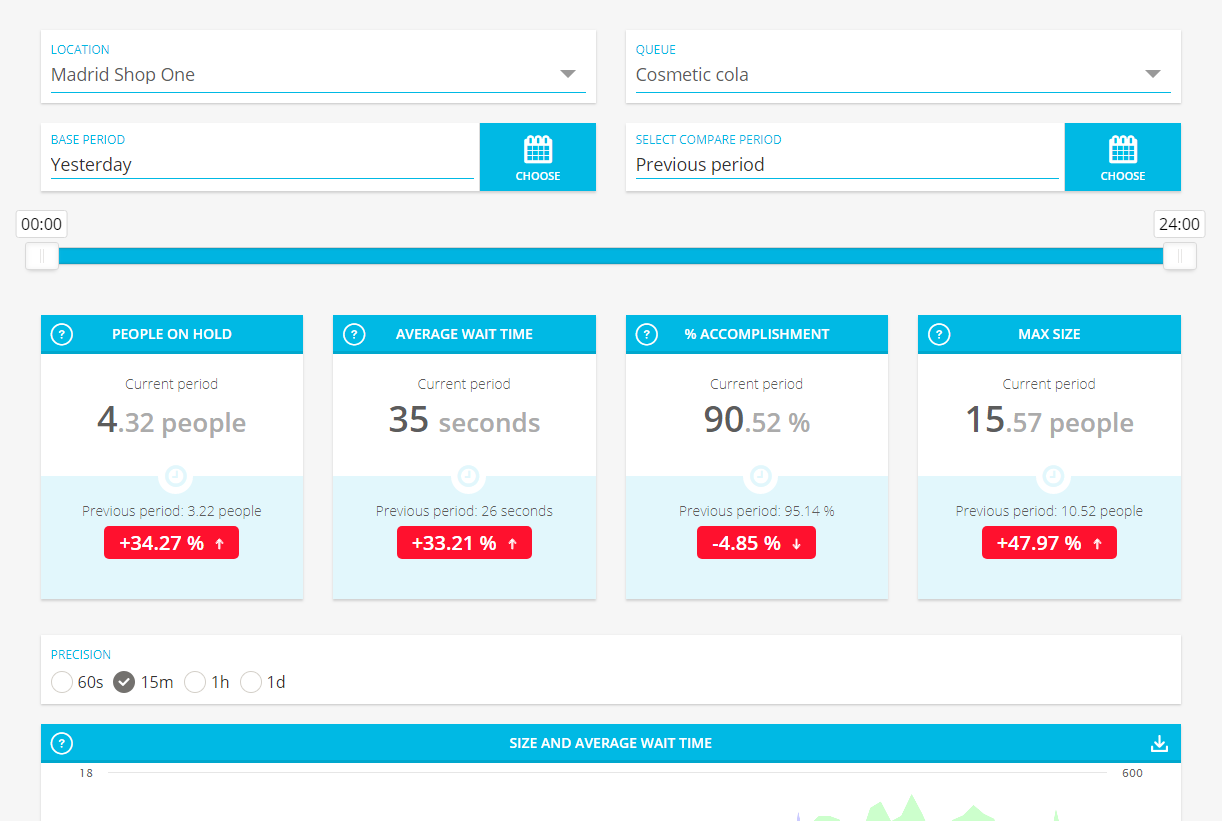1222x821 pixels.
Task: Click help icon on Size and Average Wait Time chart
Action: [62, 743]
